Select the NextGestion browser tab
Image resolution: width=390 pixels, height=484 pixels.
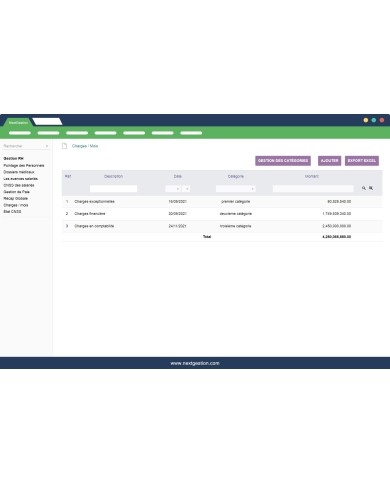(x=18, y=122)
